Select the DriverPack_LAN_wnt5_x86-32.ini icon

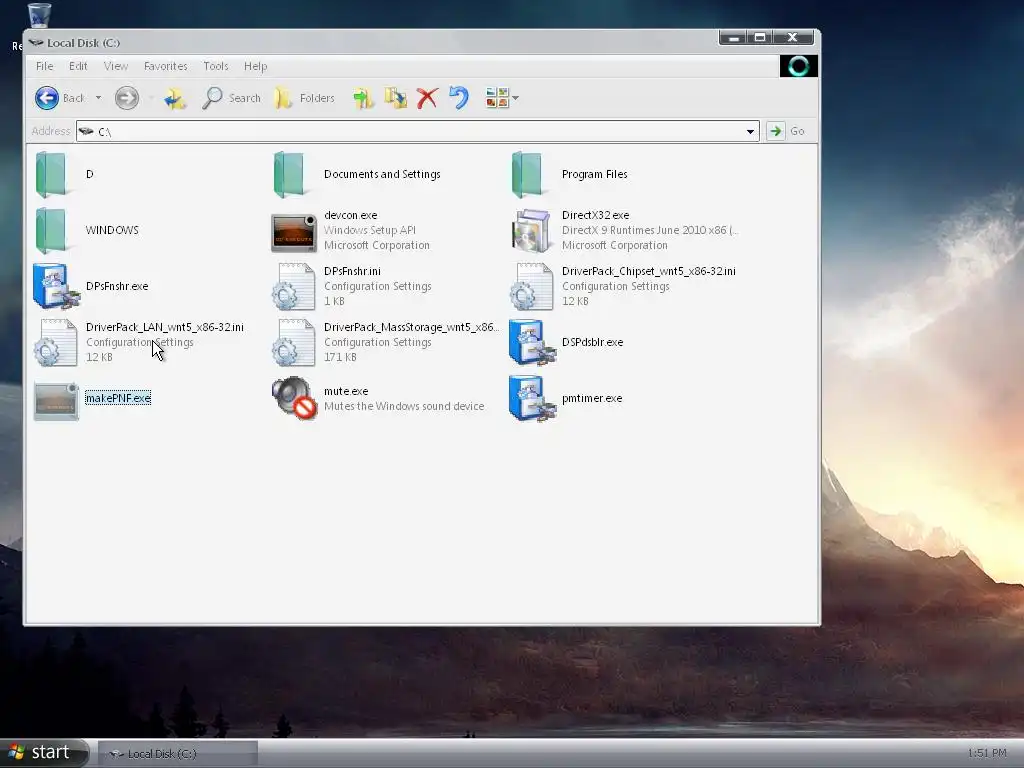click(x=56, y=342)
